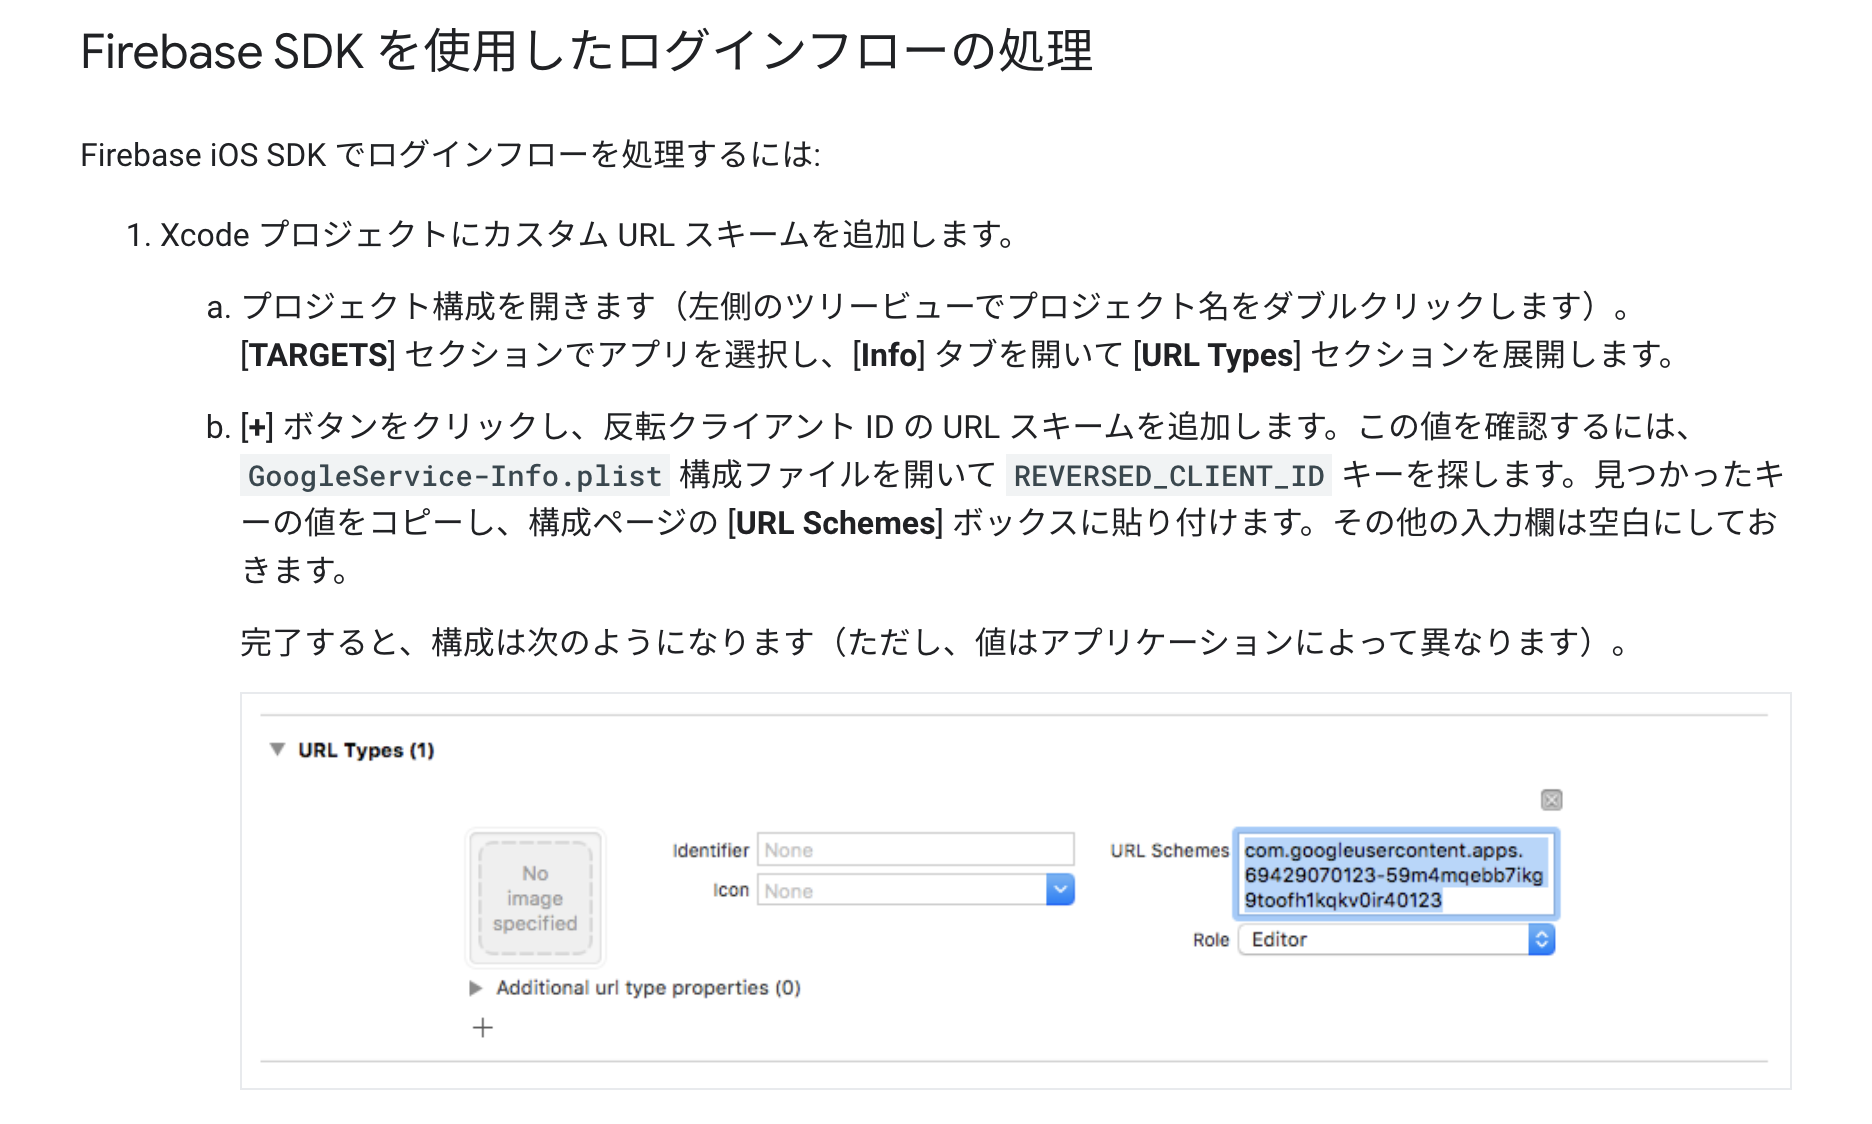Open the Role Editor dropdown
Screen dimensions: 1872x1124
[x=1396, y=940]
